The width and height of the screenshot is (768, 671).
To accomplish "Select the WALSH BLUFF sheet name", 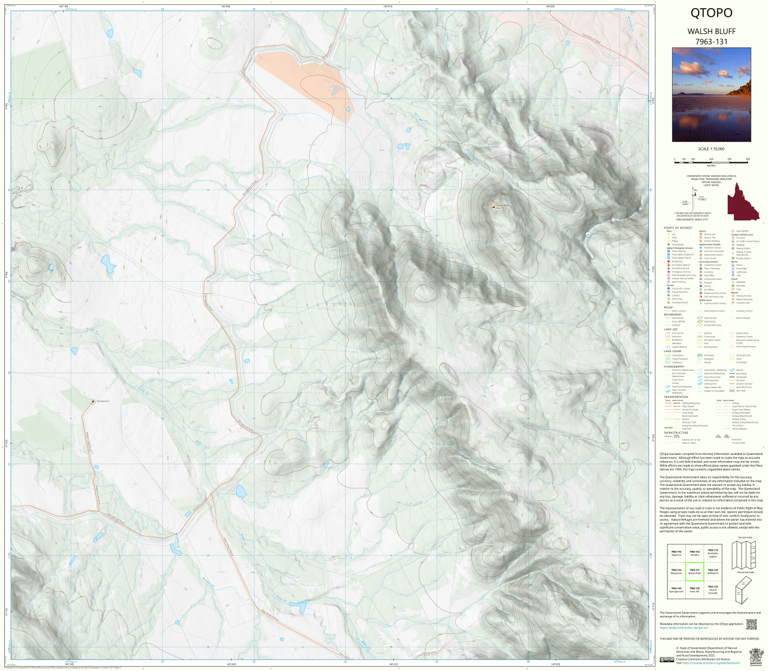I will 711,31.
